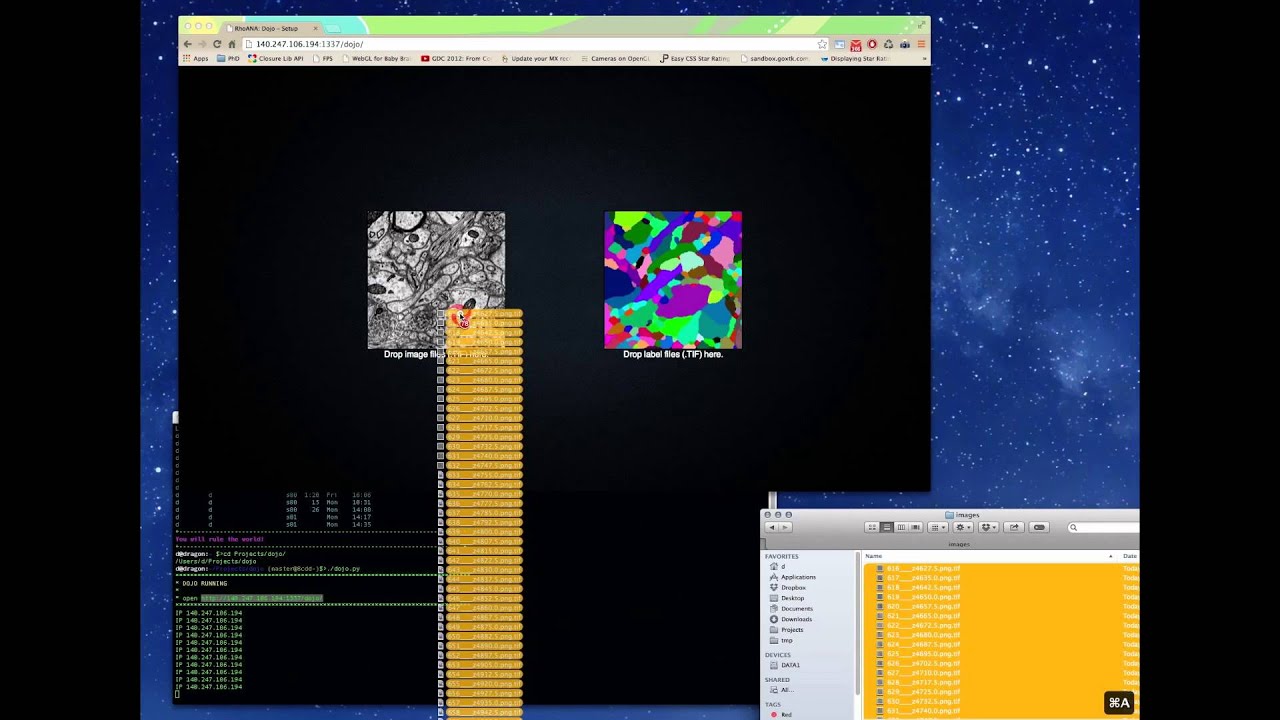The width and height of the screenshot is (1280, 720).
Task: Open the Displaying Star Rating bookmark
Action: [x=855, y=58]
